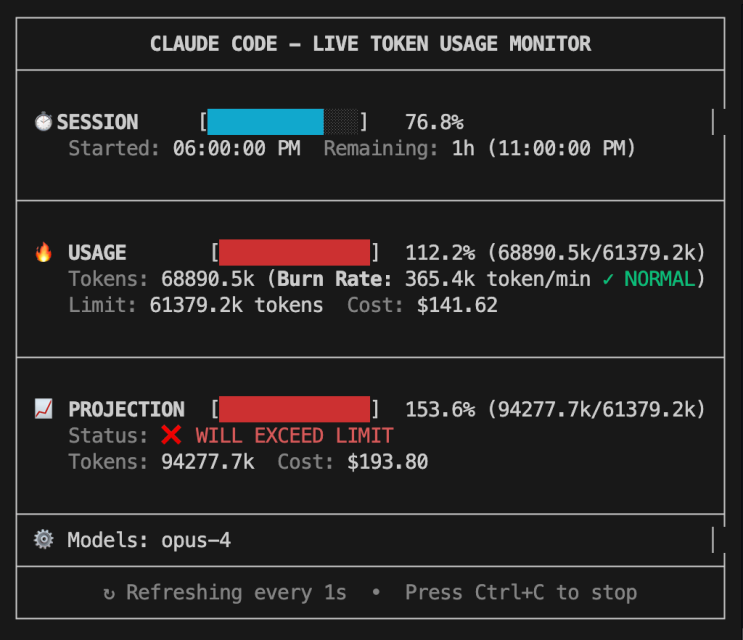Click the red X status icon
Viewport: 743px width, 640px height.
(x=171, y=435)
